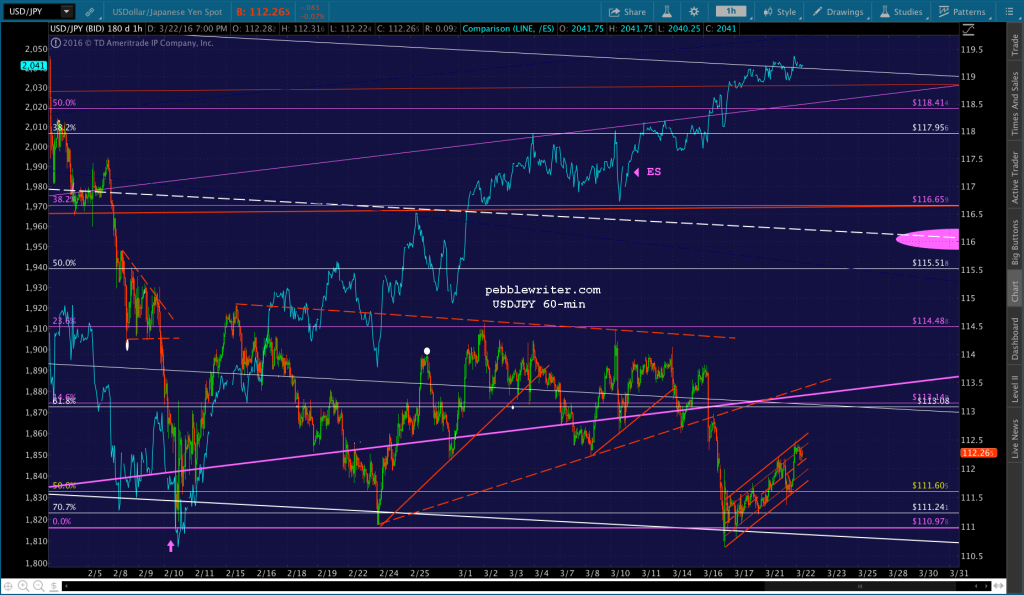Click the 3/22 date on time axis
Image resolution: width=1024 pixels, height=595 pixels.
pos(805,573)
